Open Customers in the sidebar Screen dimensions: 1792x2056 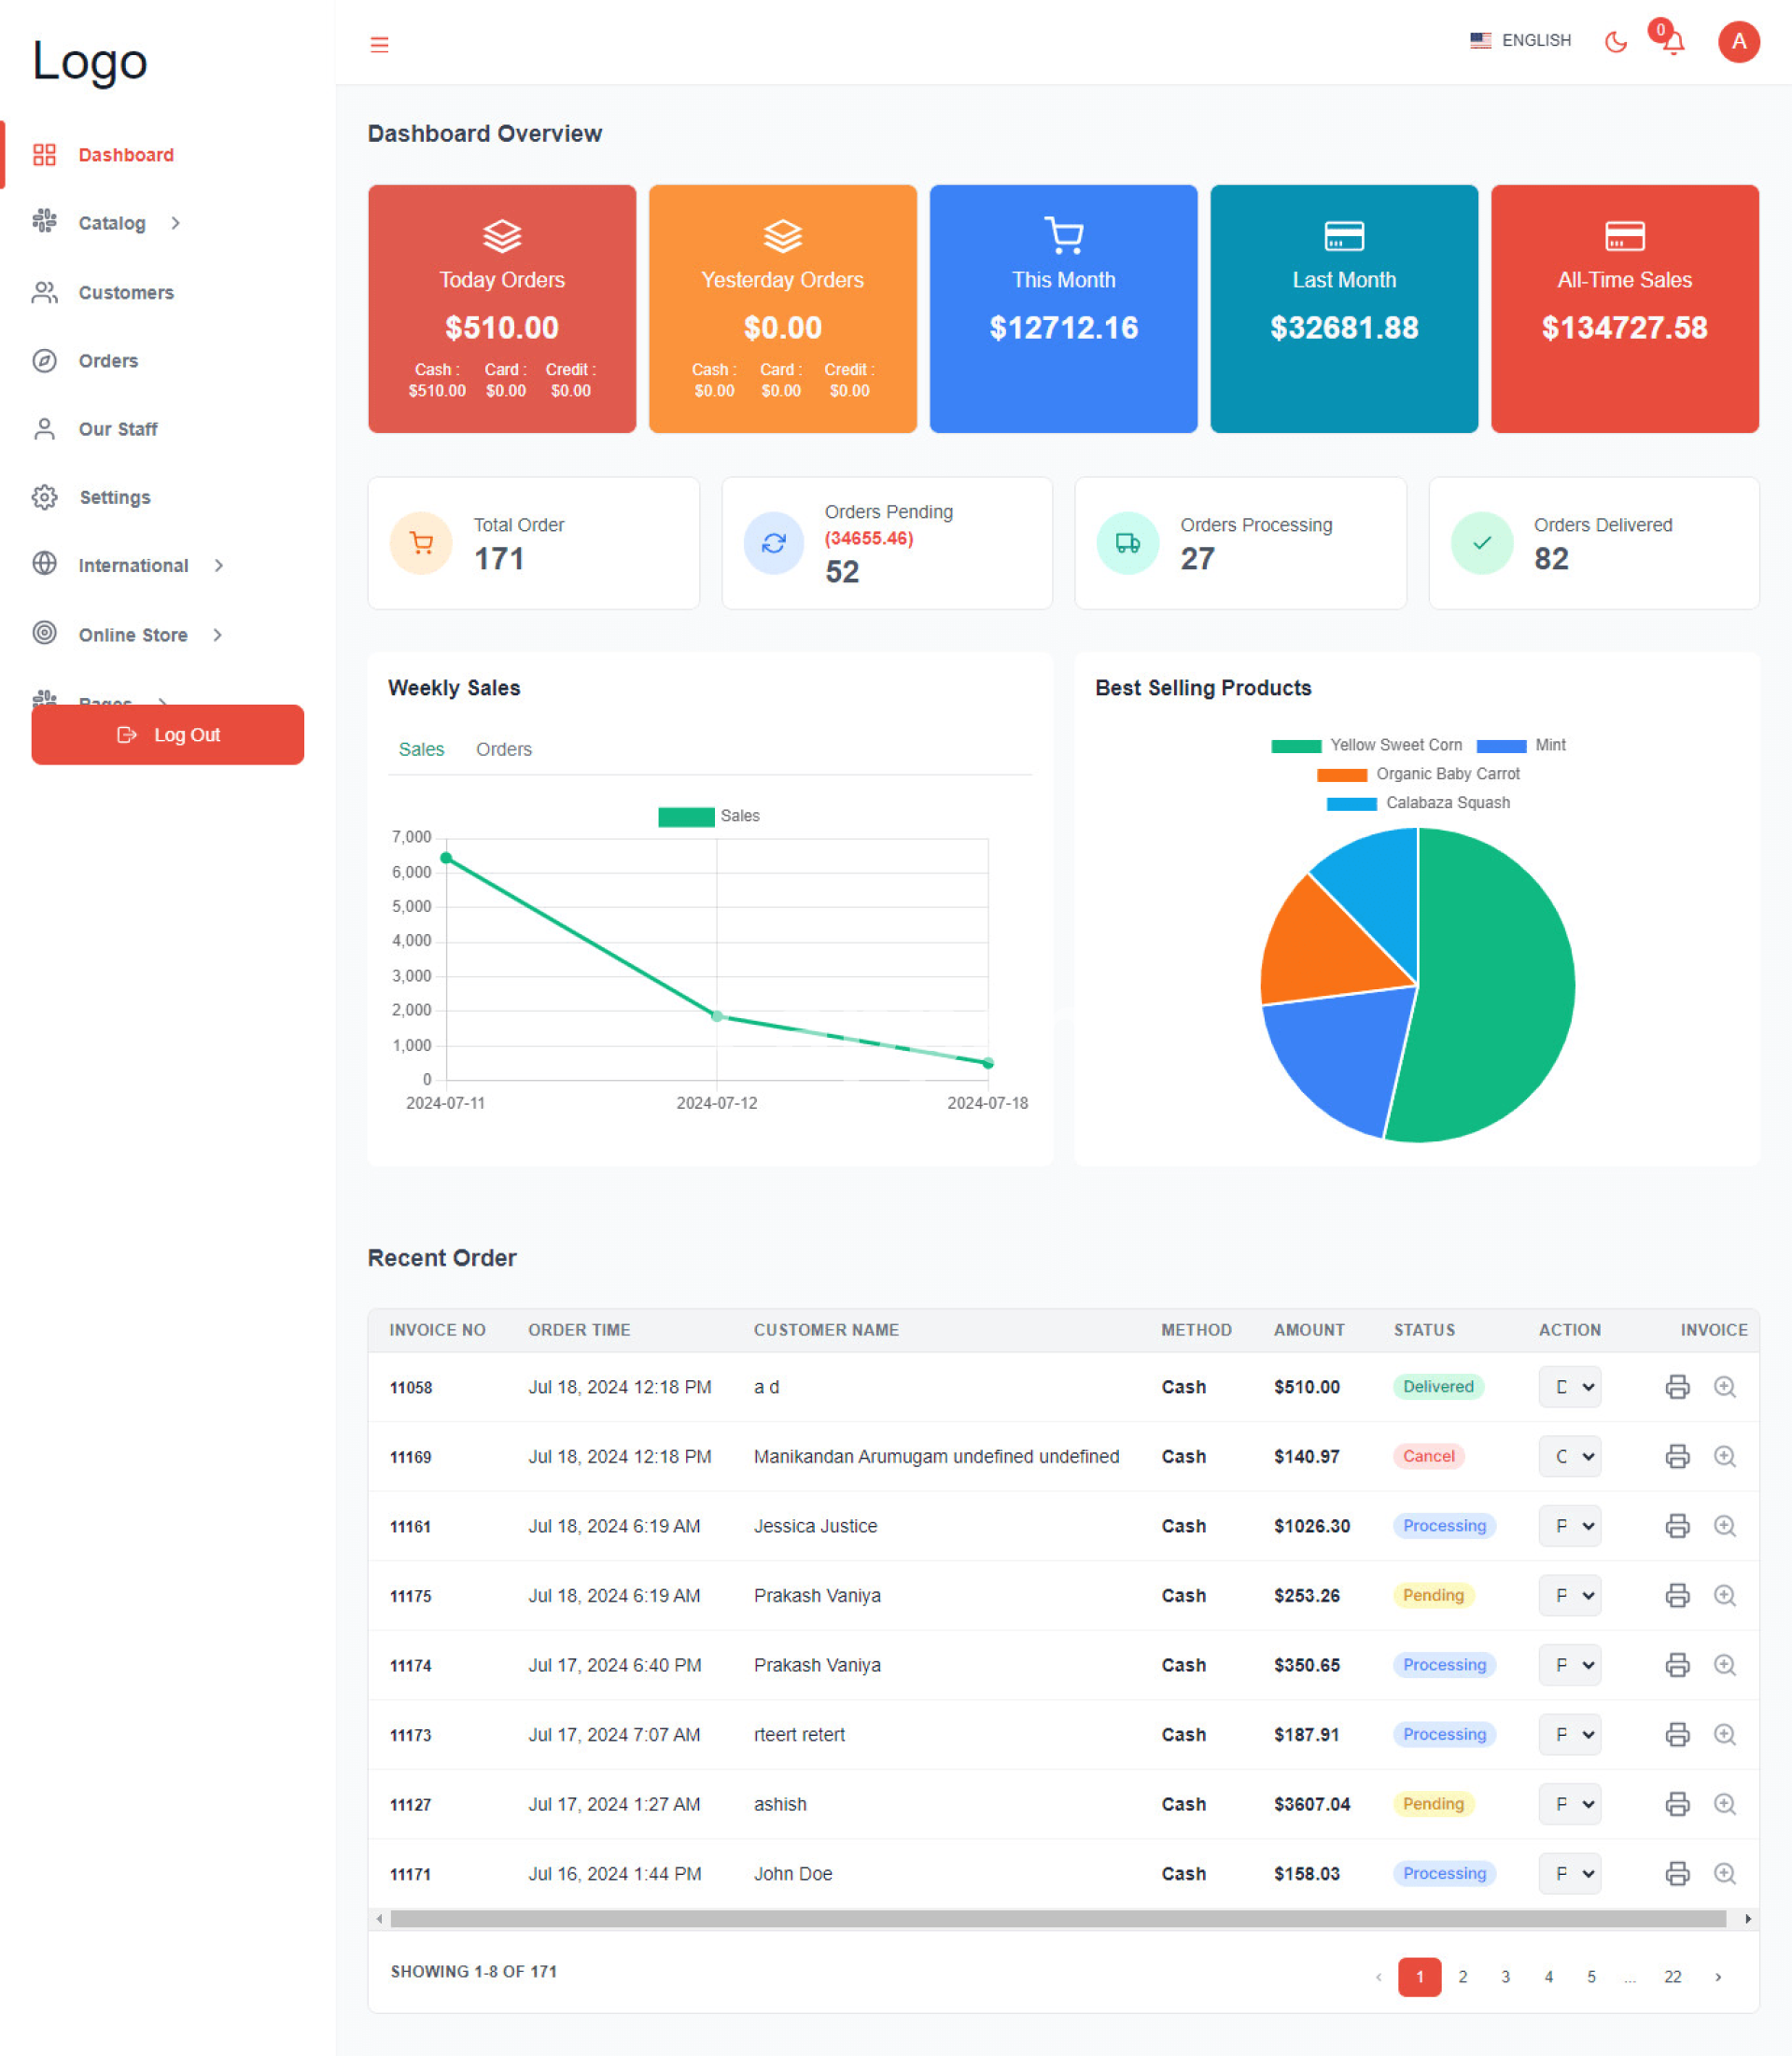(126, 293)
